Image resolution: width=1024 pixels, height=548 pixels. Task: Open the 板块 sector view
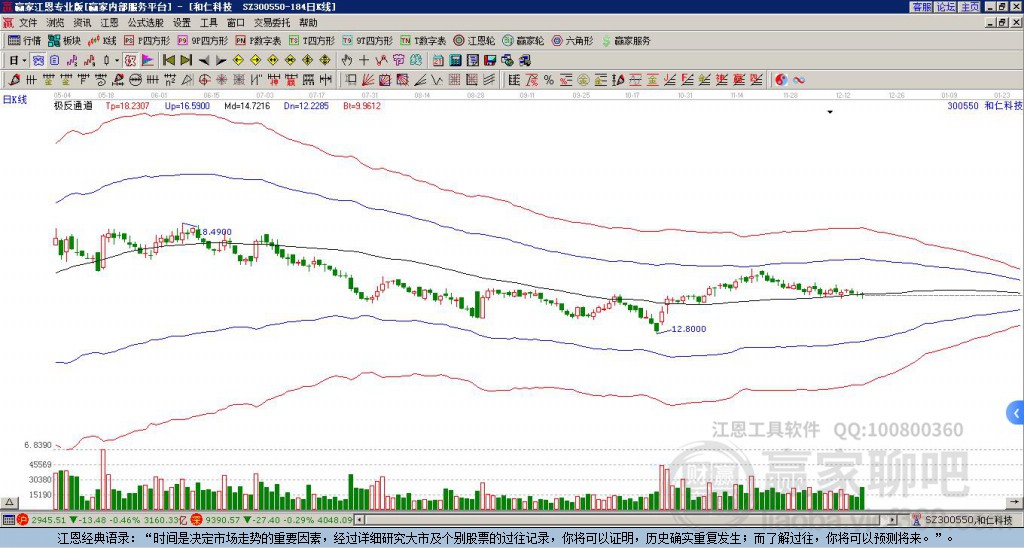coord(64,40)
